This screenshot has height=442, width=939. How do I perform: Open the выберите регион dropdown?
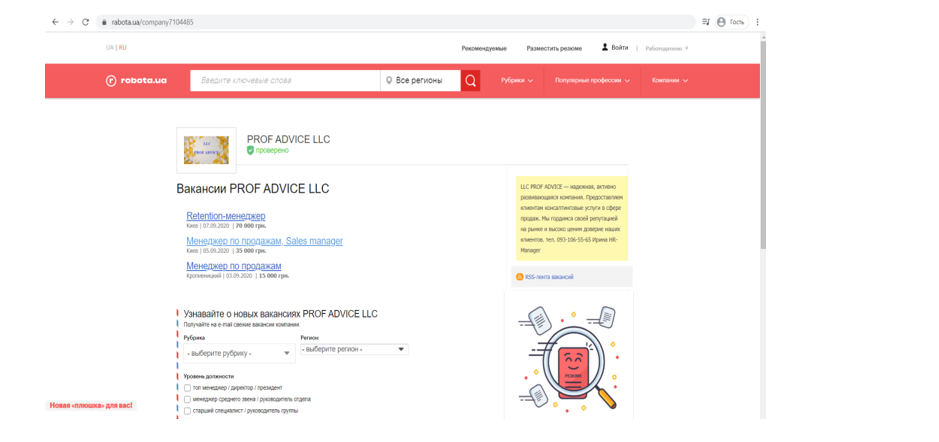click(x=355, y=349)
